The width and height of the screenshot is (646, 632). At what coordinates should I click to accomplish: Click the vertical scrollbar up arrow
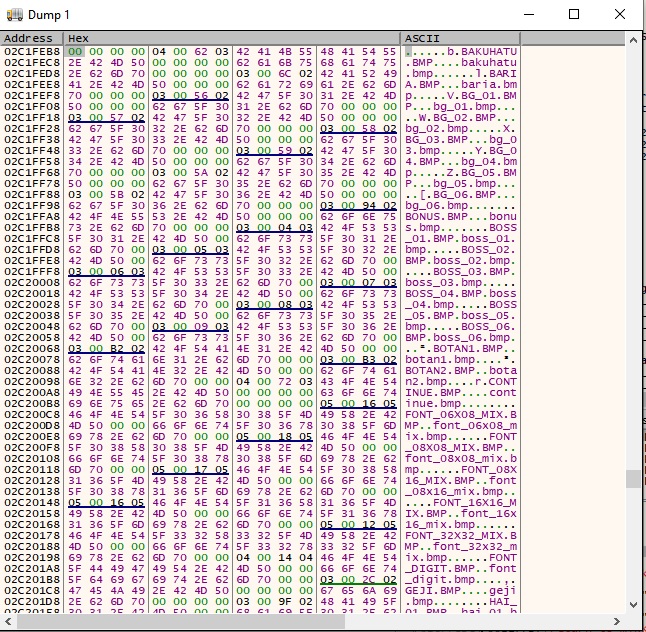tap(633, 38)
